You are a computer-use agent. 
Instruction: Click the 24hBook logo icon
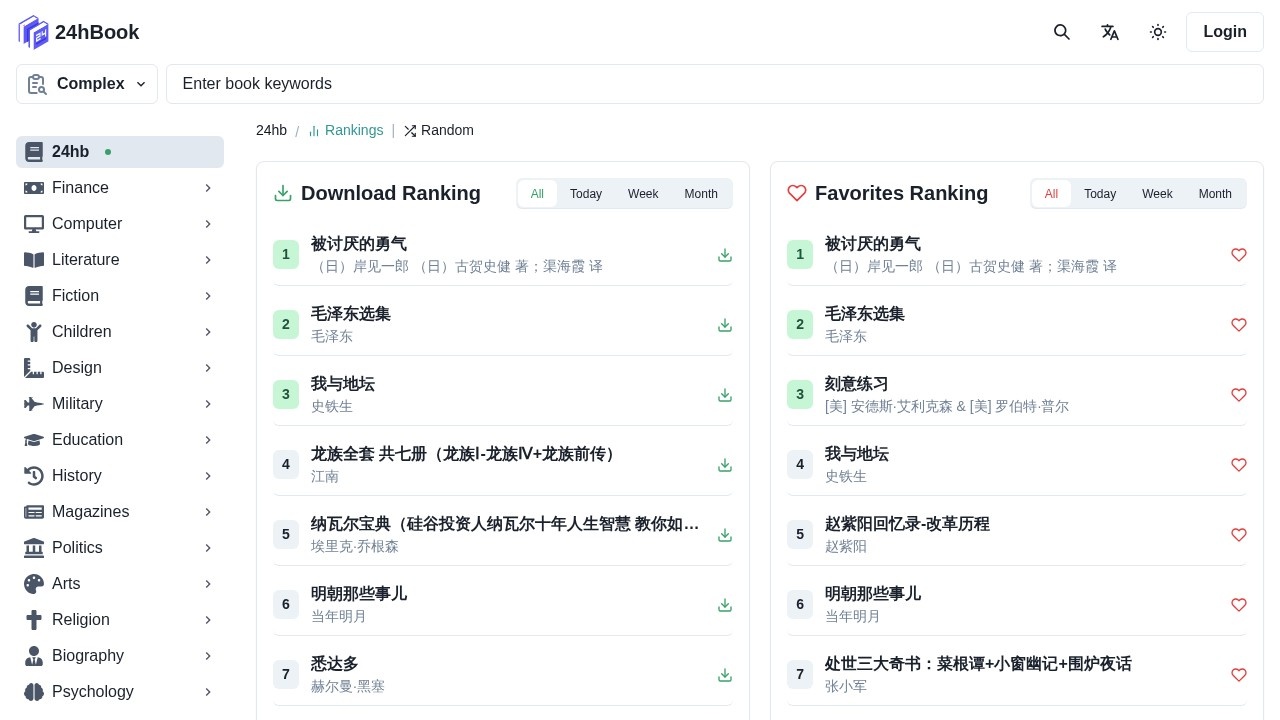click(33, 32)
